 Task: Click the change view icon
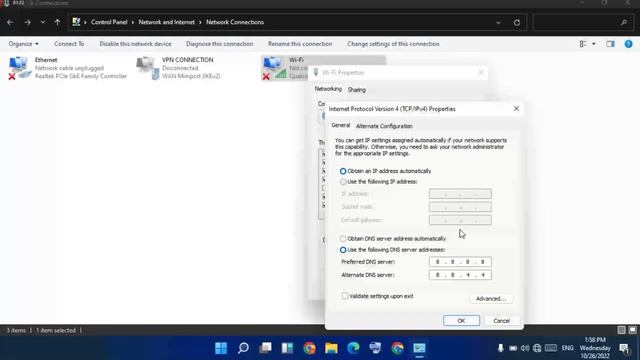583,44
